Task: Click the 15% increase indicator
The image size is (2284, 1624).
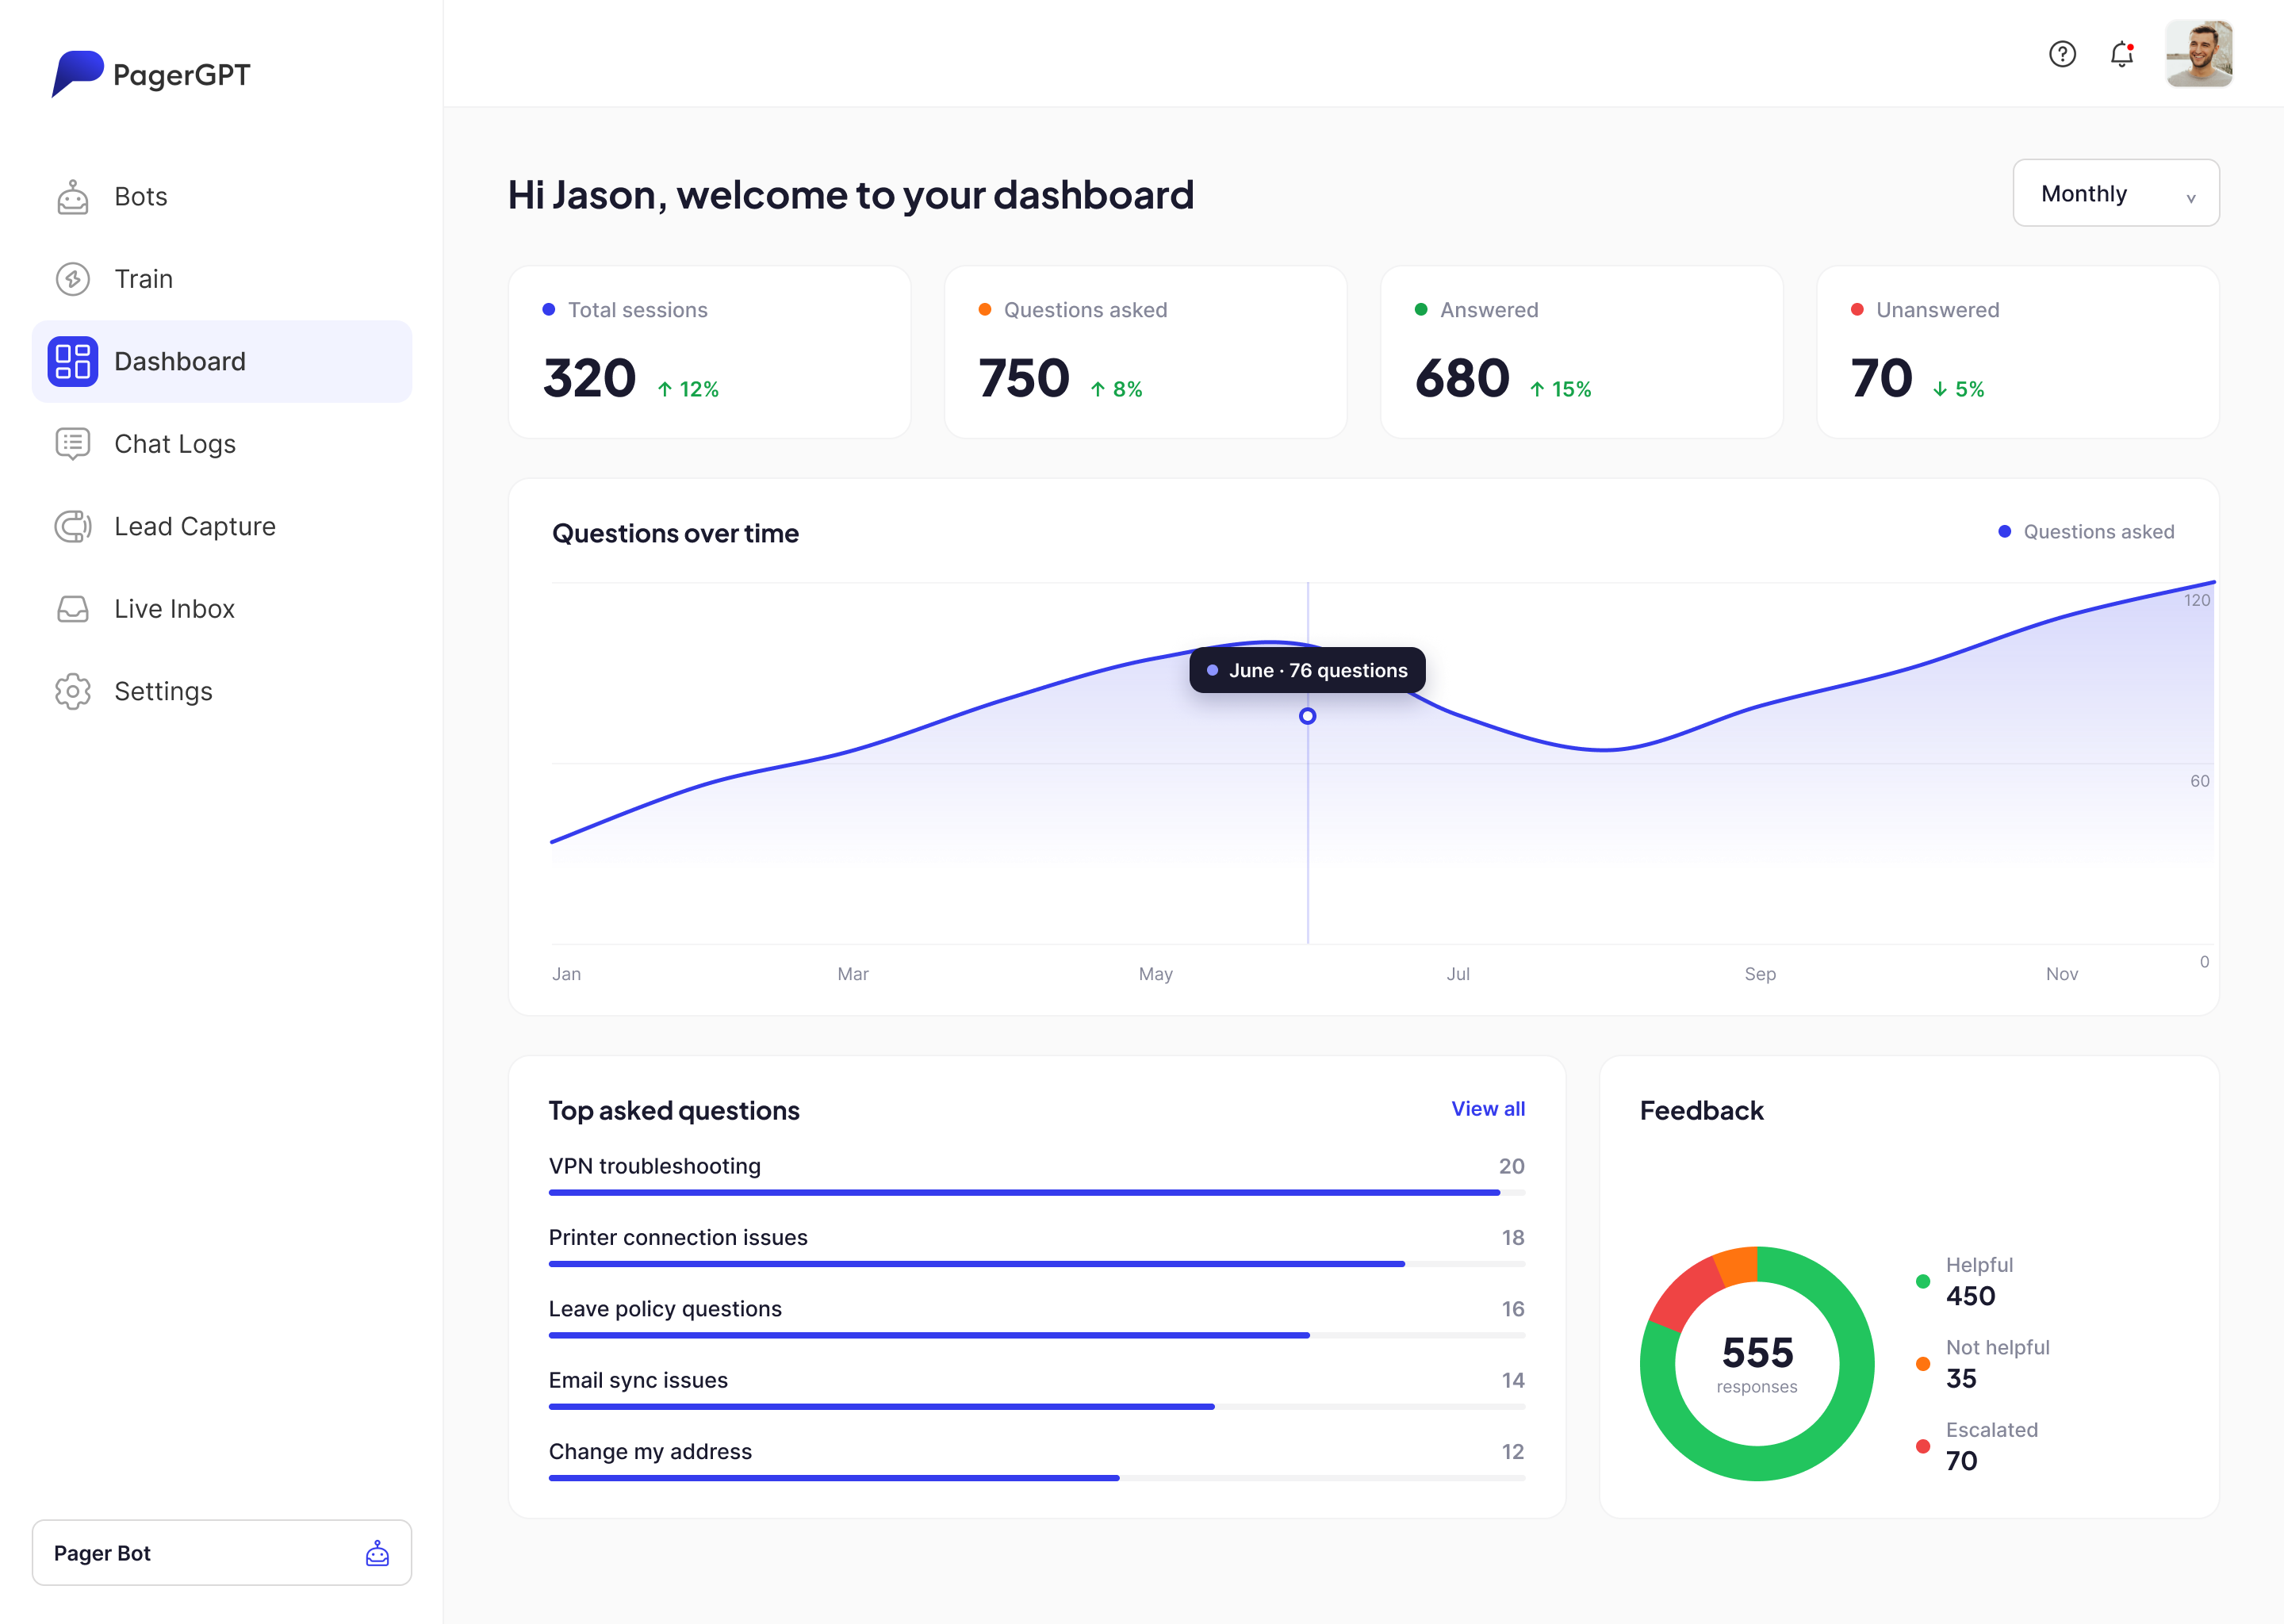Action: click(x=1561, y=389)
